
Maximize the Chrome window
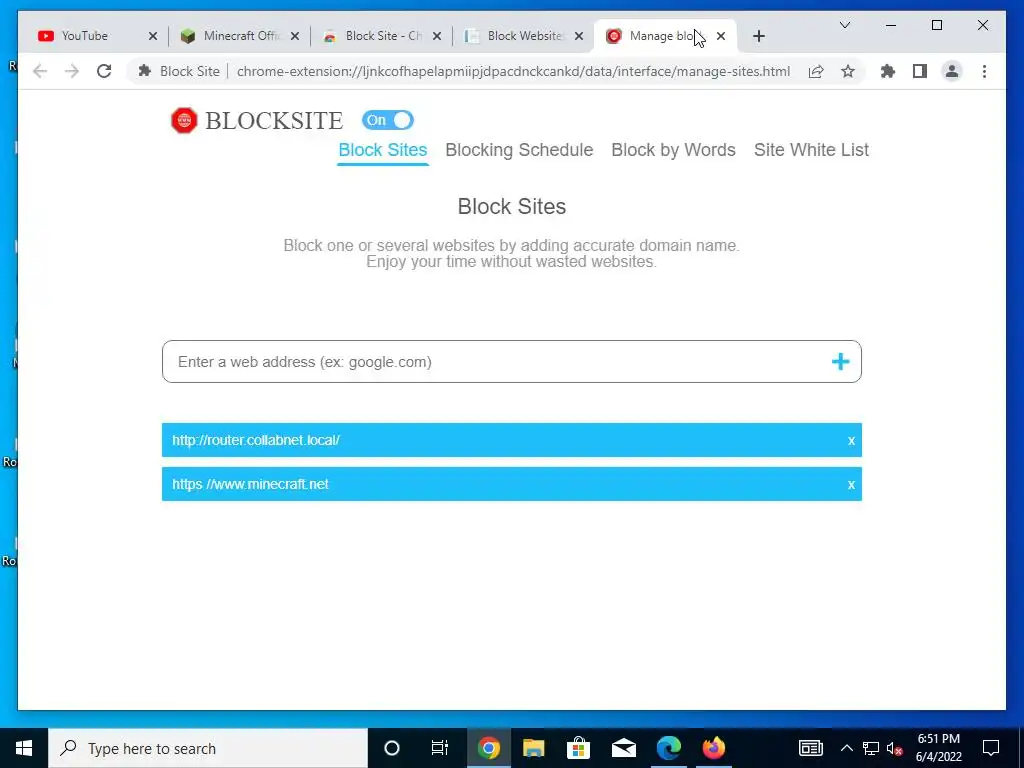tap(936, 25)
